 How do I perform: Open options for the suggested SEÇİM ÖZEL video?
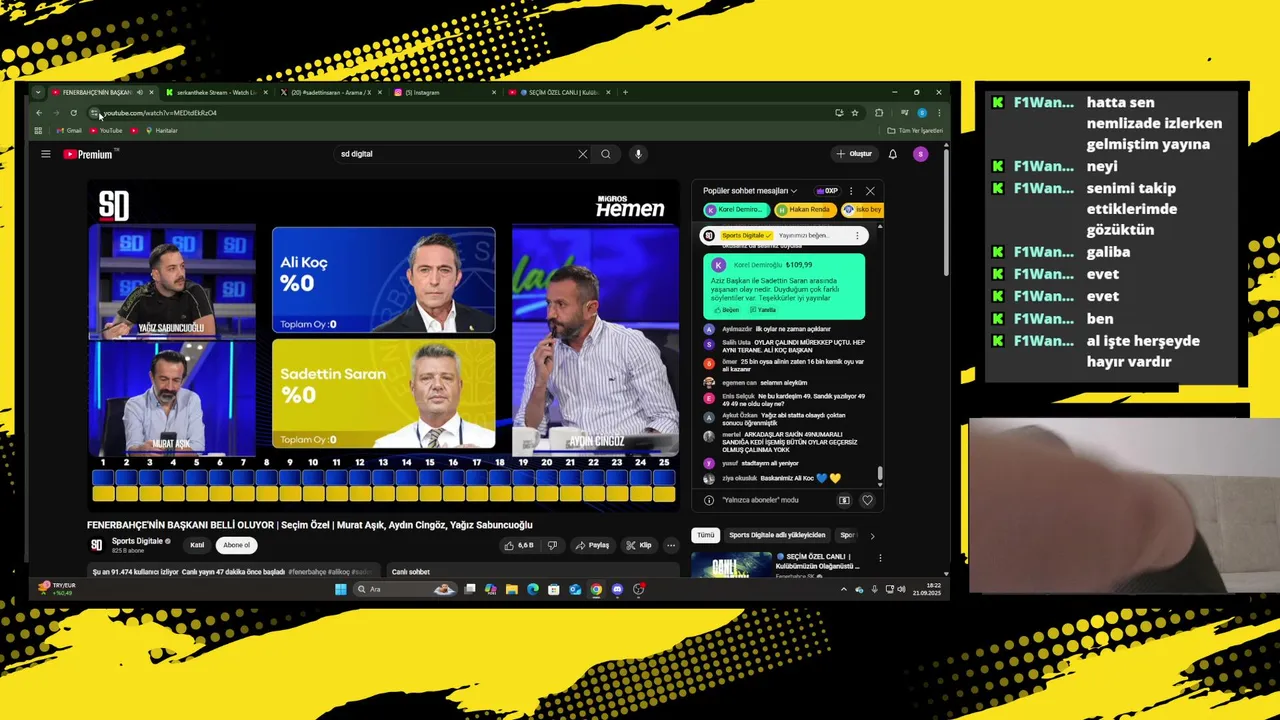coord(880,558)
